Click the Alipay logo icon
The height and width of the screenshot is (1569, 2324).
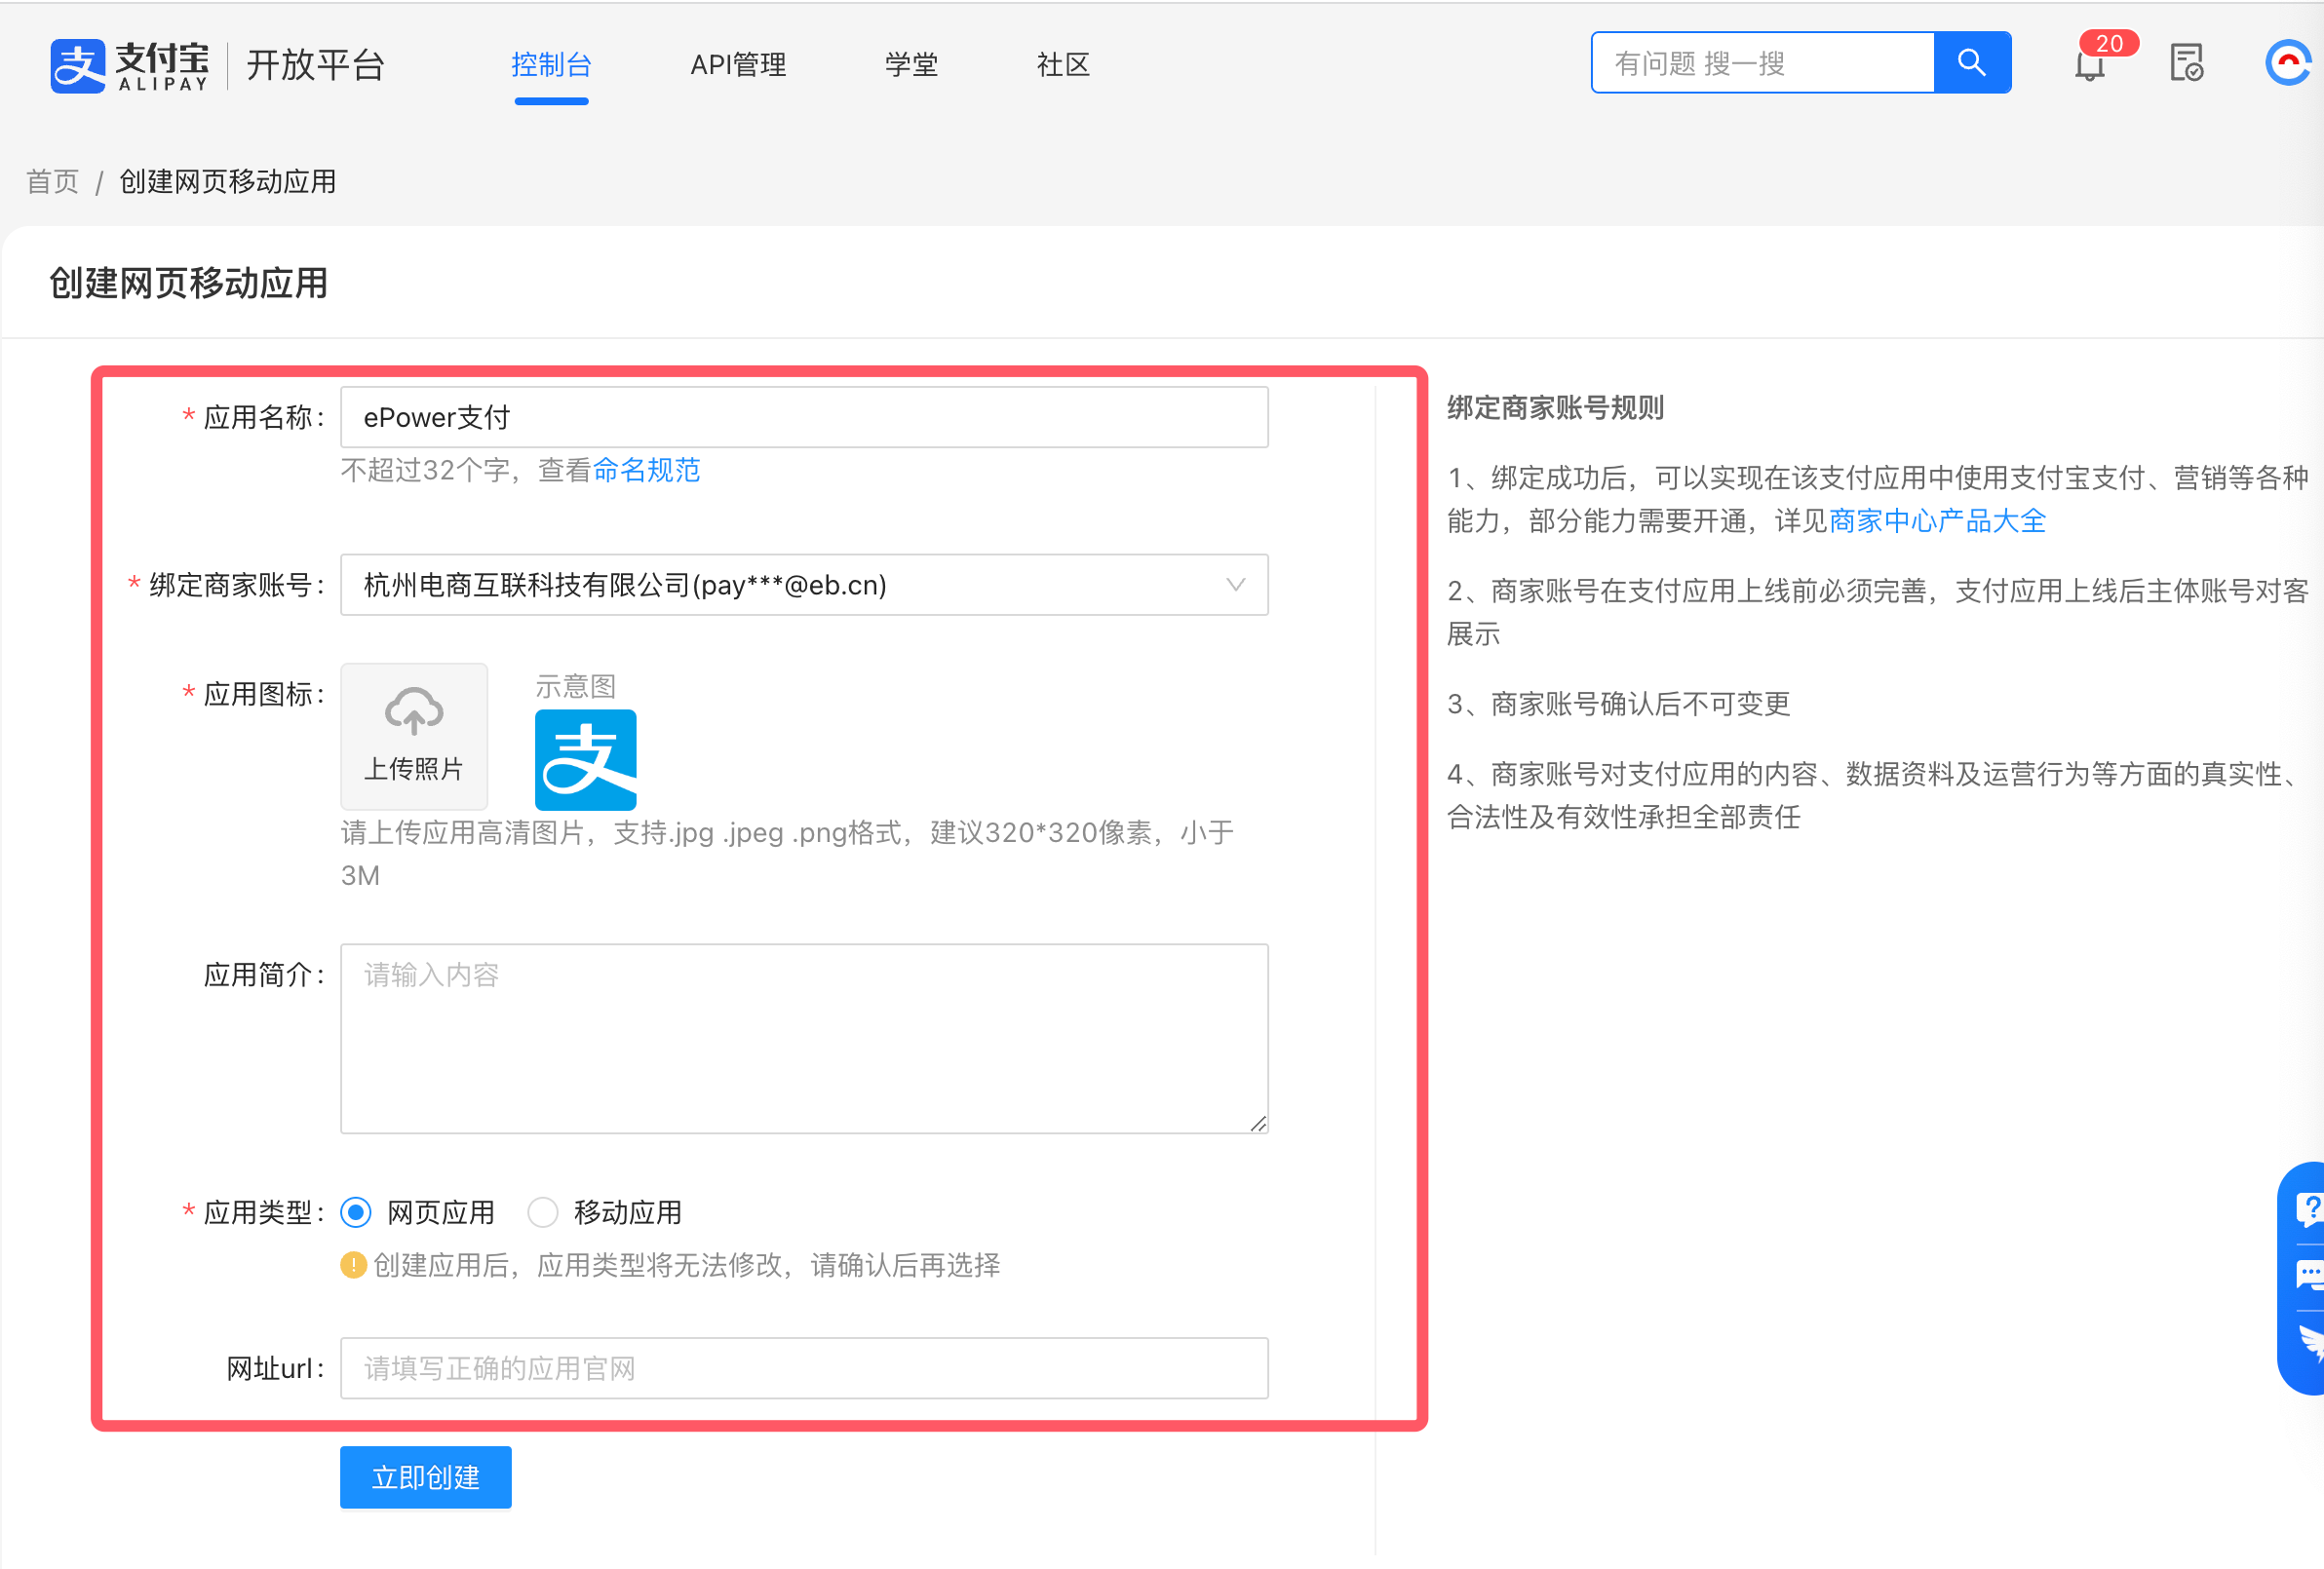78,66
